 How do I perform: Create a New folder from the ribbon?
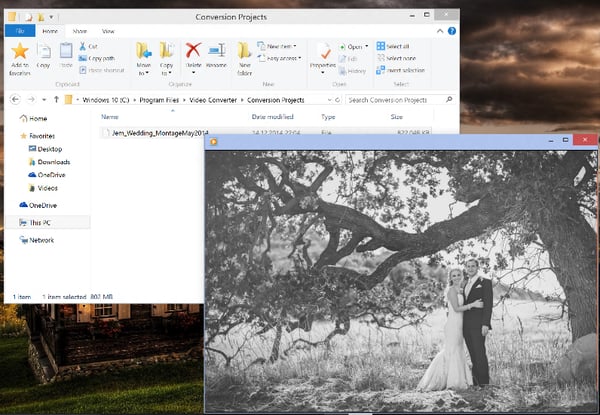[x=244, y=59]
